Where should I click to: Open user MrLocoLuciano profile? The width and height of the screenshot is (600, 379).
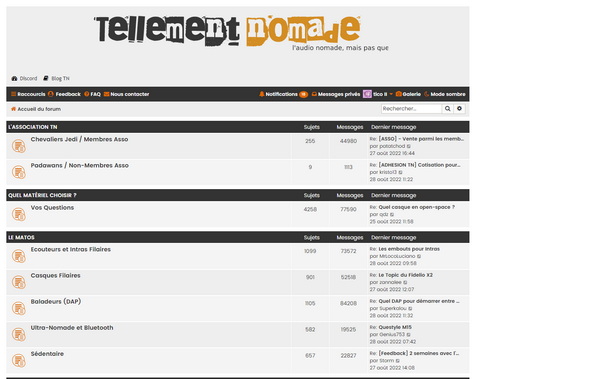(397, 256)
